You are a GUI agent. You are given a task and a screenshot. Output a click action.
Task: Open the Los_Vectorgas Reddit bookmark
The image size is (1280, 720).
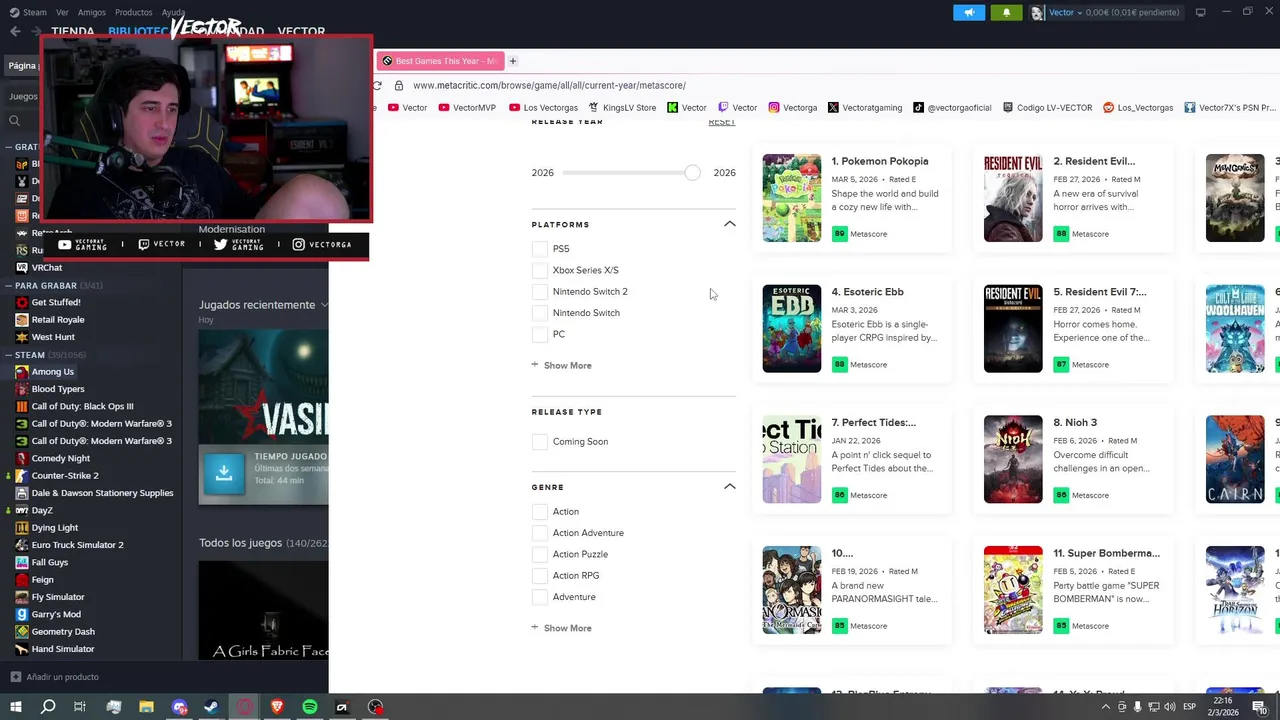pyautogui.click(x=1138, y=107)
